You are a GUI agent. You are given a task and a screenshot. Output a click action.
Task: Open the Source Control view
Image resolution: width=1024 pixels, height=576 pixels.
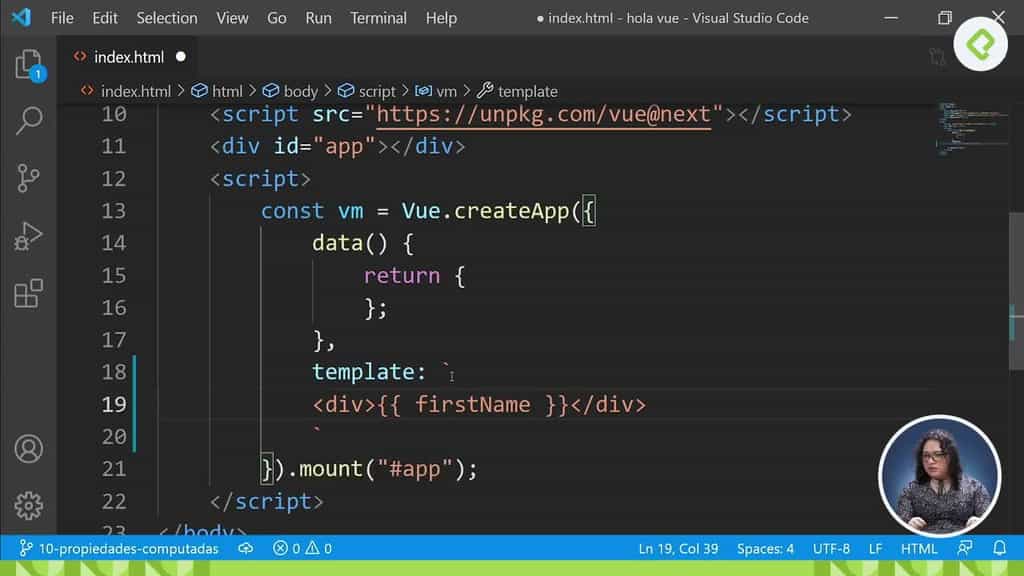point(29,175)
